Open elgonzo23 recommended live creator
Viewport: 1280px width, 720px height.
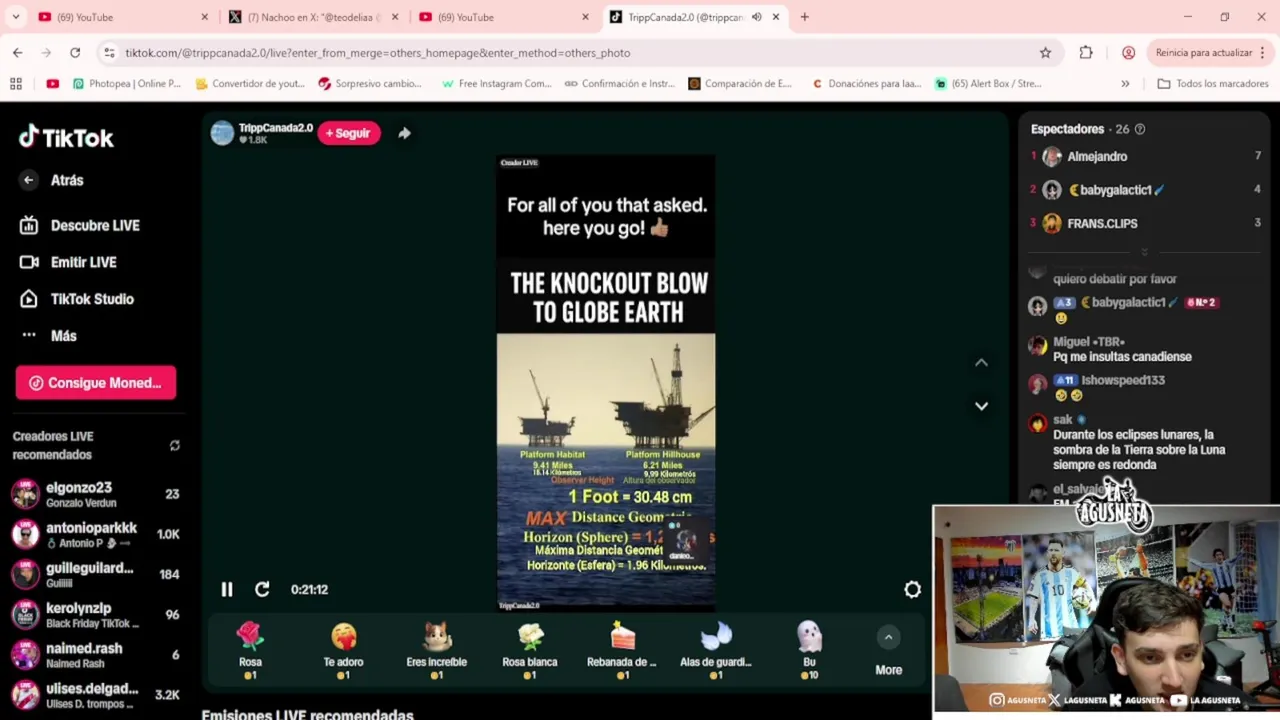(95, 494)
